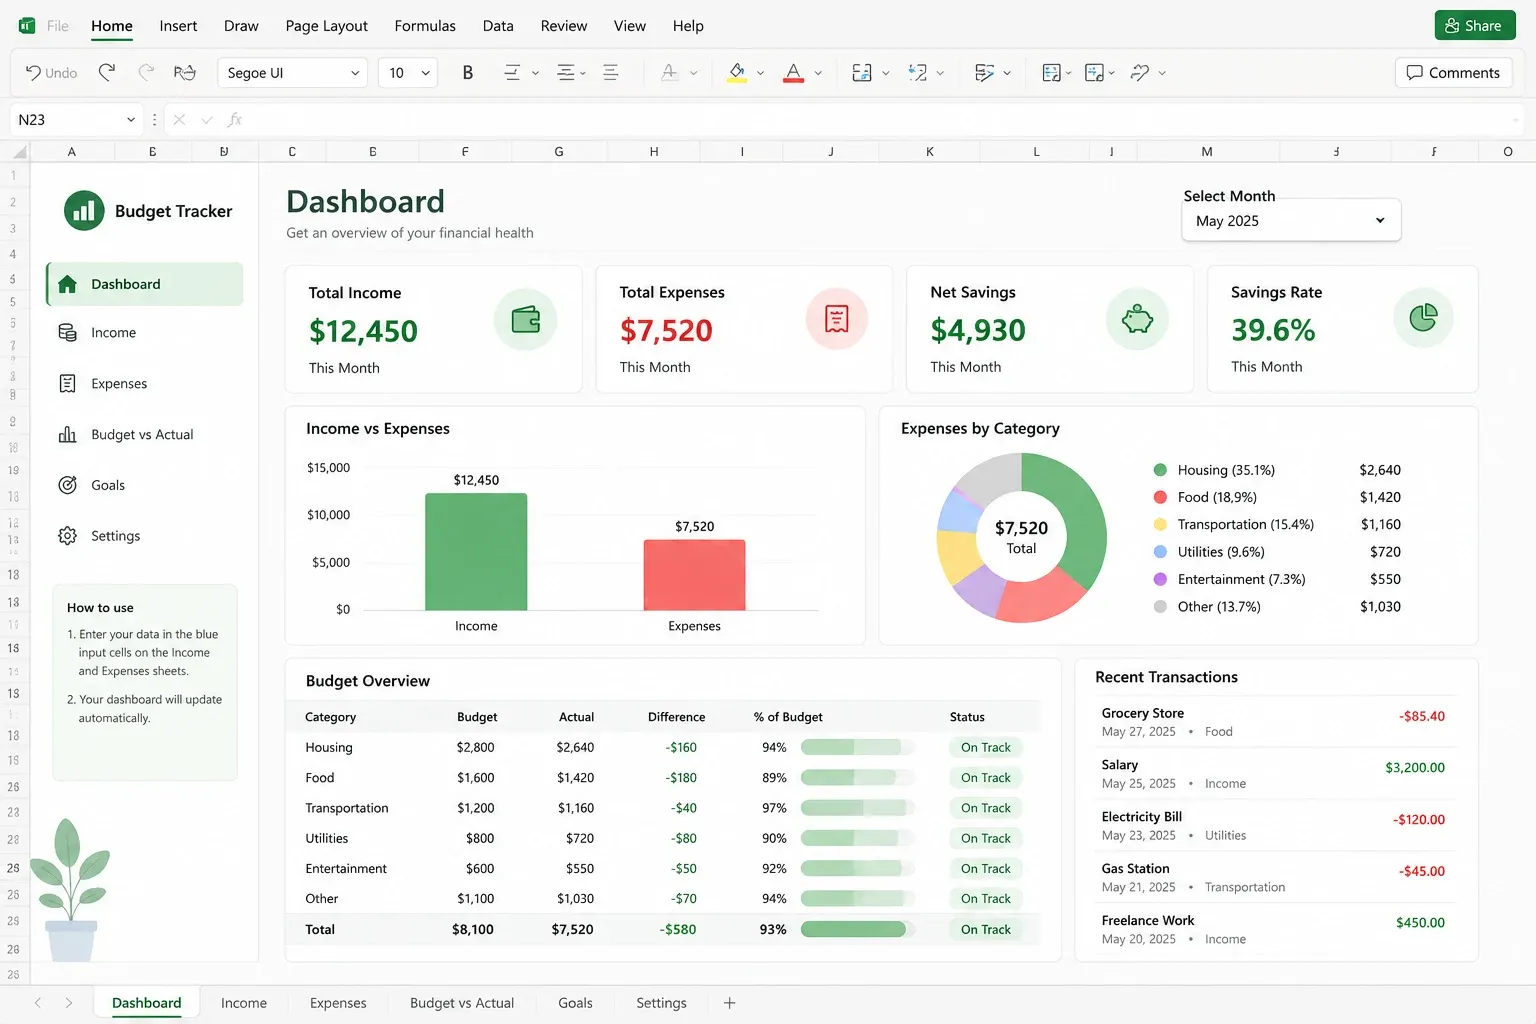The height and width of the screenshot is (1024, 1536).
Task: Expand the center align dropdown arrow
Action: coord(583,73)
